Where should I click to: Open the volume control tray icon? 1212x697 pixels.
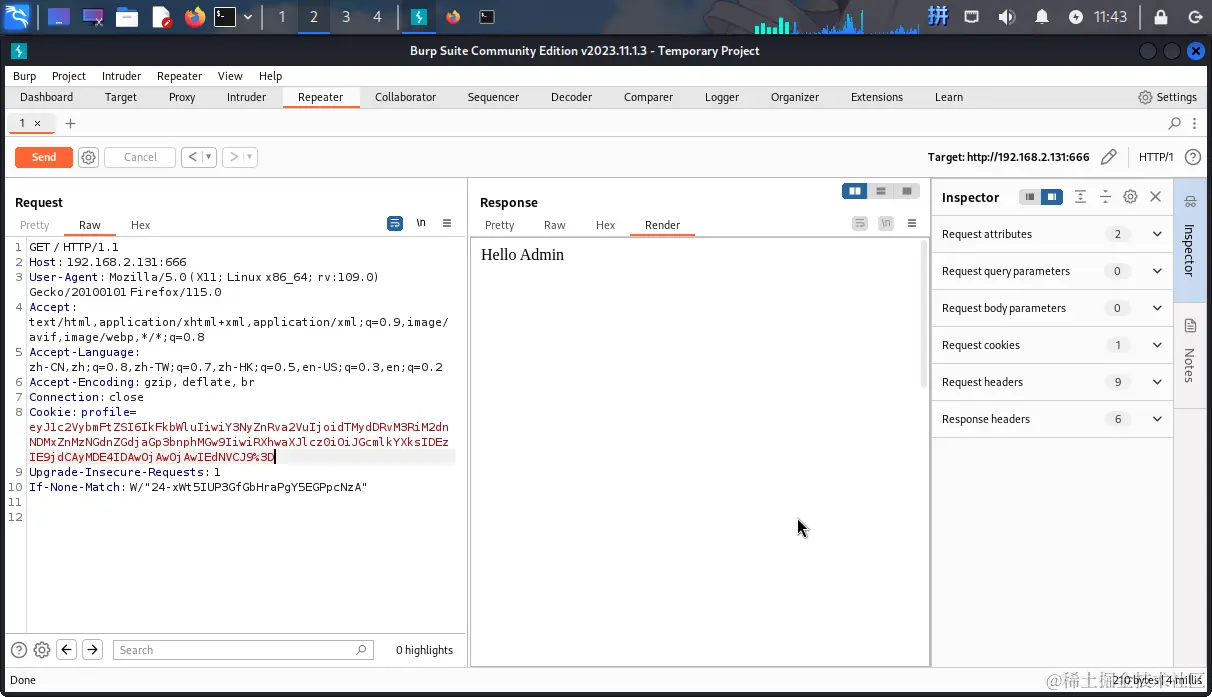pyautogui.click(x=1006, y=17)
